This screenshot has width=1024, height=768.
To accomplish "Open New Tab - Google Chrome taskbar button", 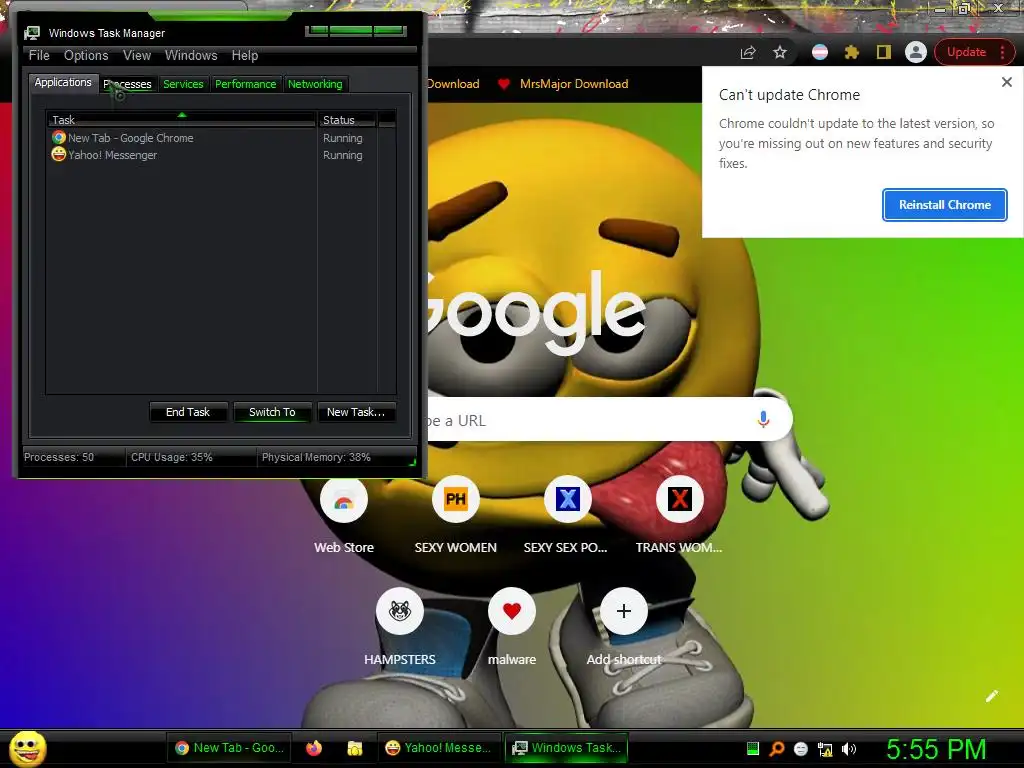I will point(230,748).
